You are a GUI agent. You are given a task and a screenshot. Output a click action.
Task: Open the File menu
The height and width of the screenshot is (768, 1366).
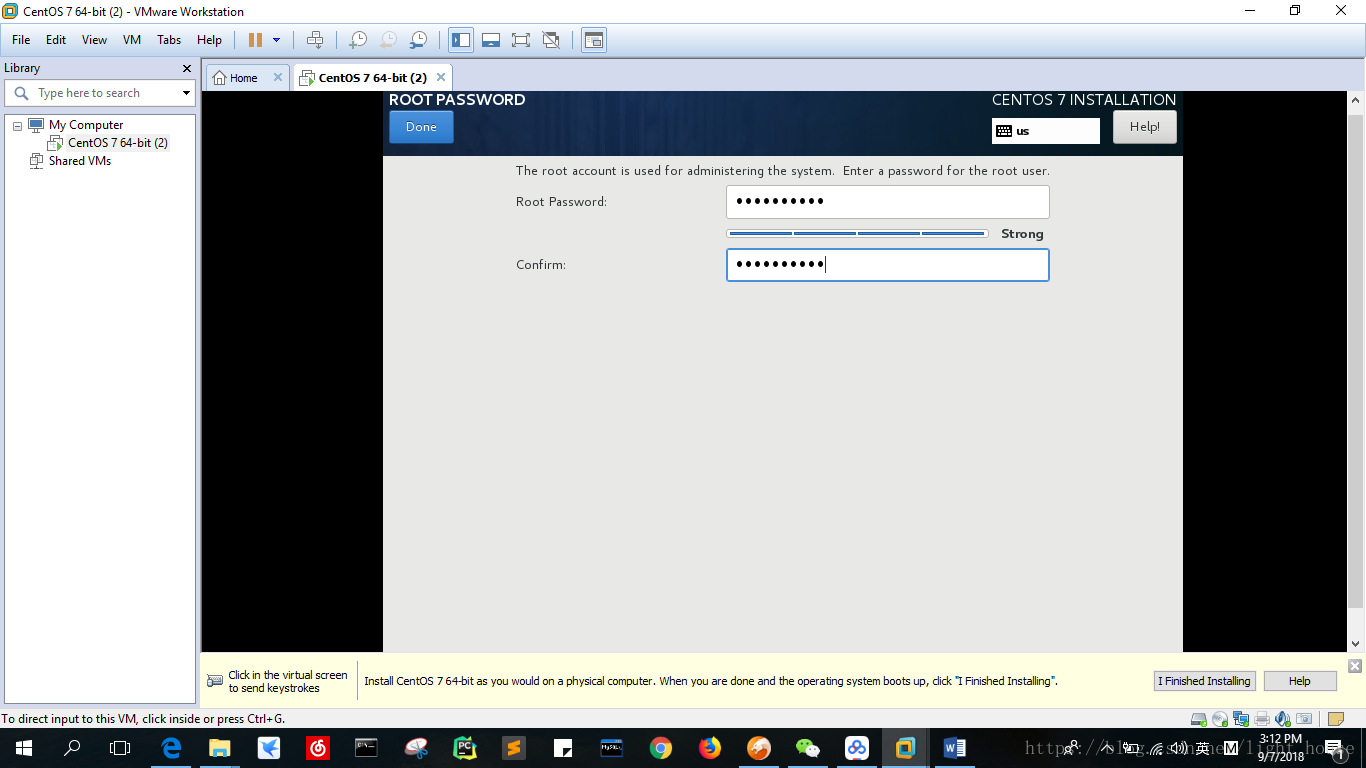tap(21, 40)
